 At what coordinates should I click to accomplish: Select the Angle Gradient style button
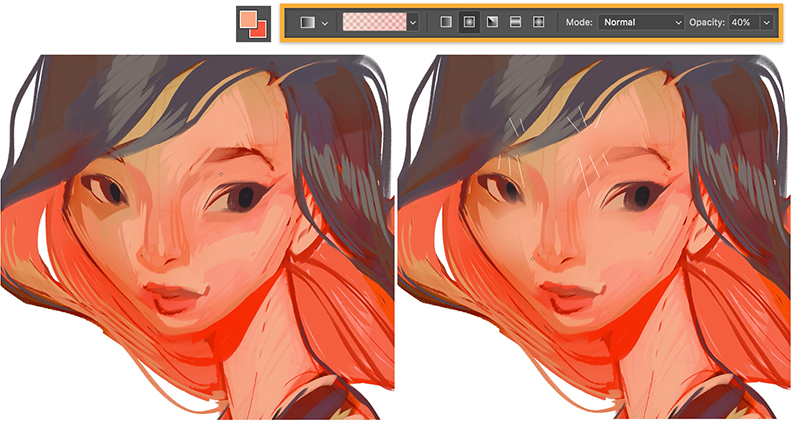[x=492, y=22]
